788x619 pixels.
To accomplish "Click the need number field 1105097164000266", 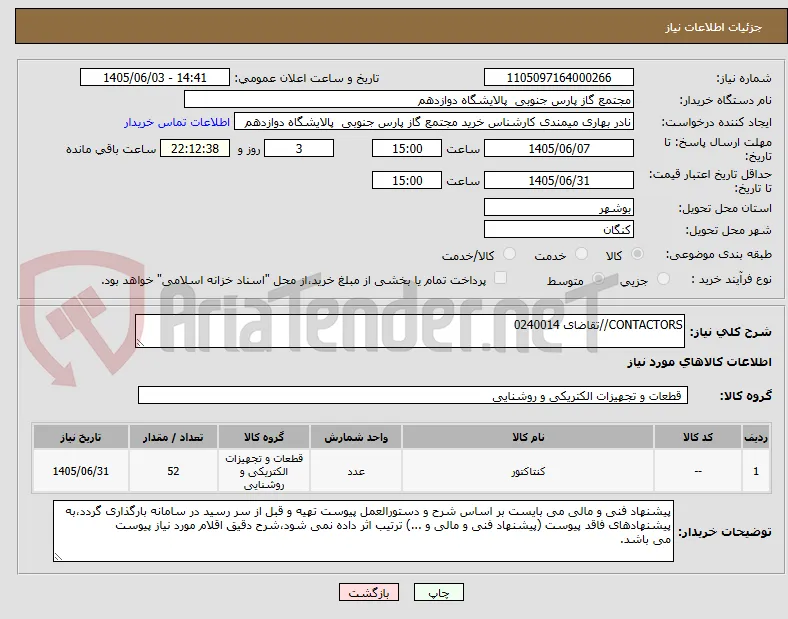I will click(x=558, y=77).
